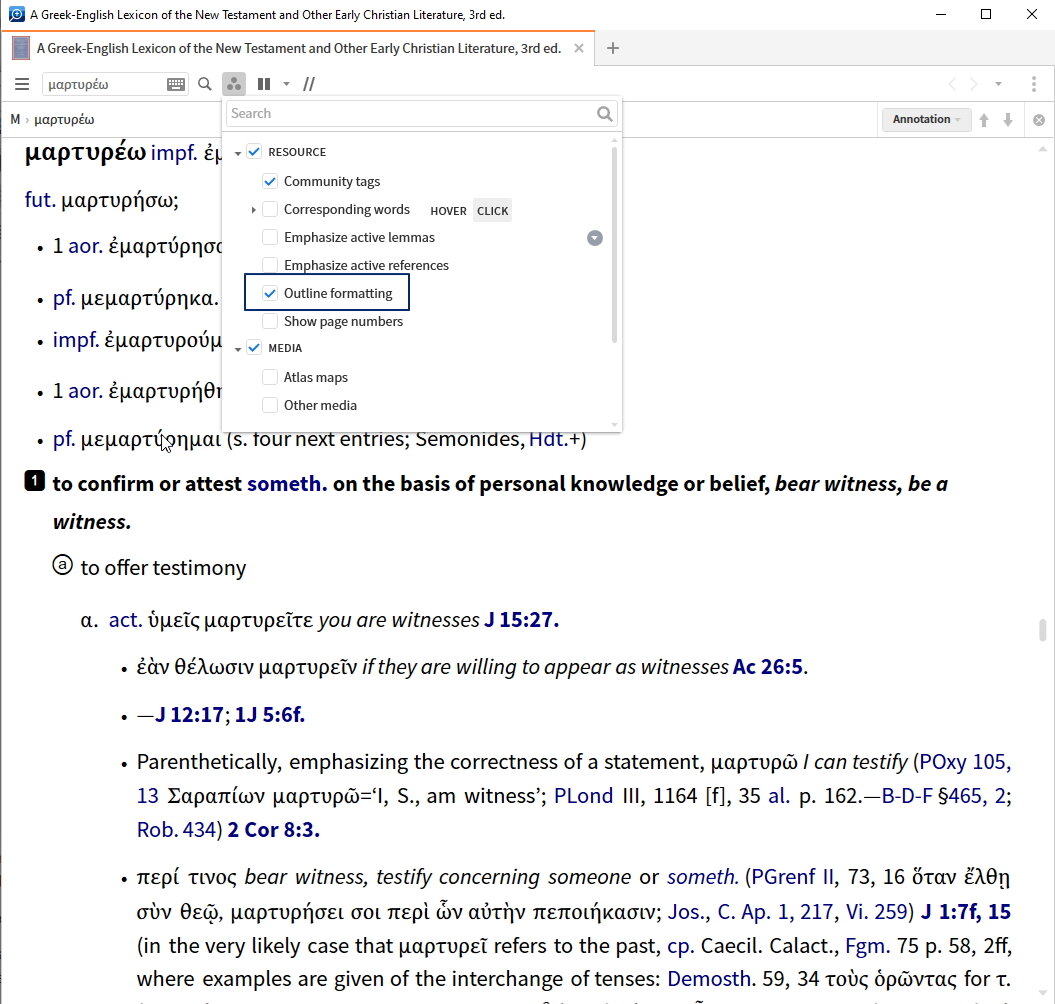
Task: Click the sense 1 number marker
Action: 35,481
